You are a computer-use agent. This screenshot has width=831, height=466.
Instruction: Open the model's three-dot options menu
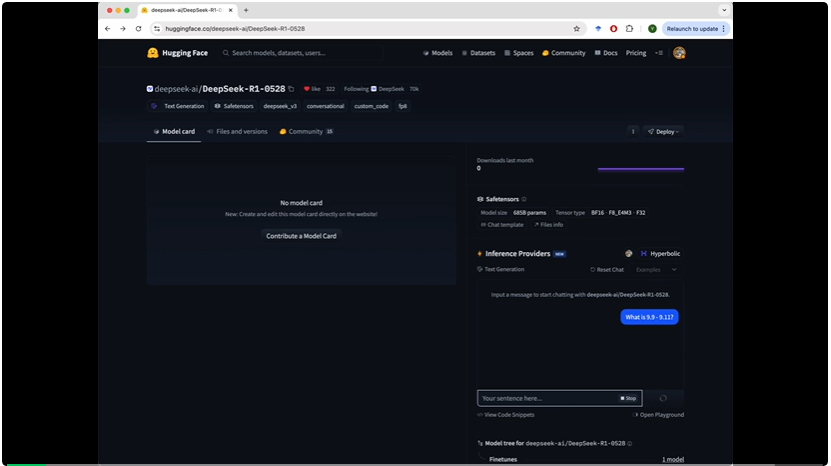point(633,131)
